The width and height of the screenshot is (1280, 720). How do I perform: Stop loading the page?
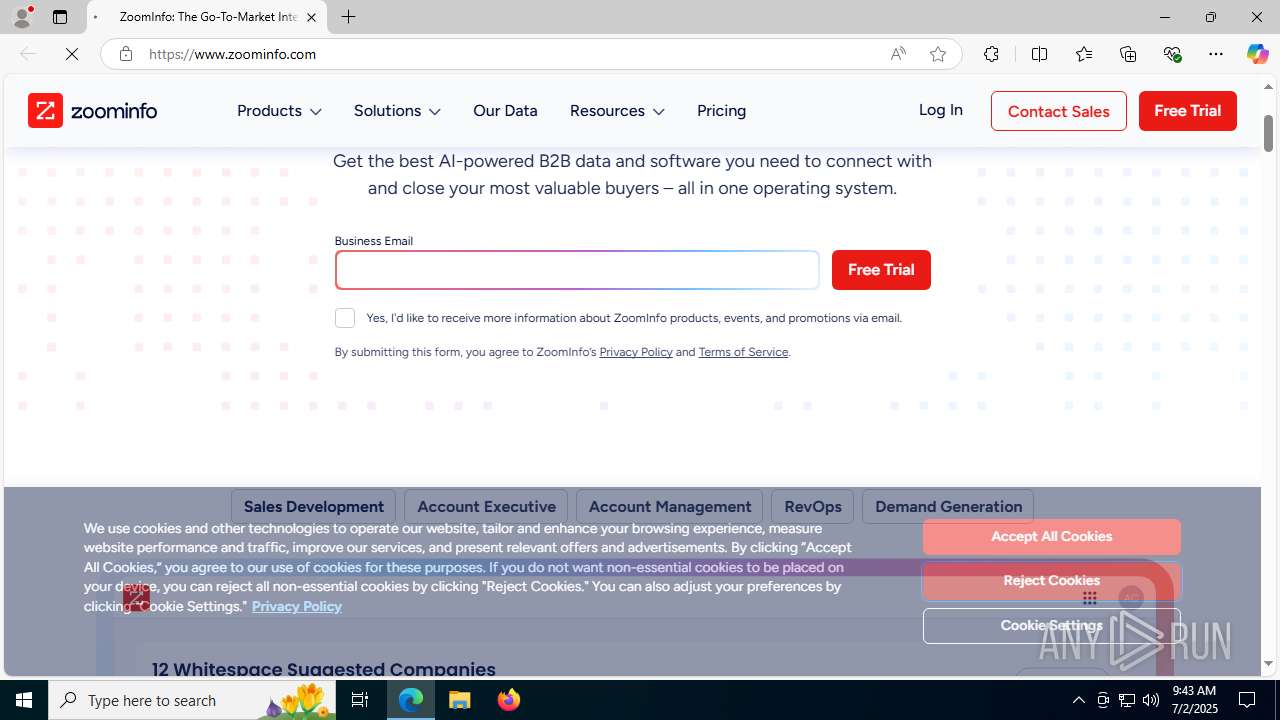pos(72,54)
